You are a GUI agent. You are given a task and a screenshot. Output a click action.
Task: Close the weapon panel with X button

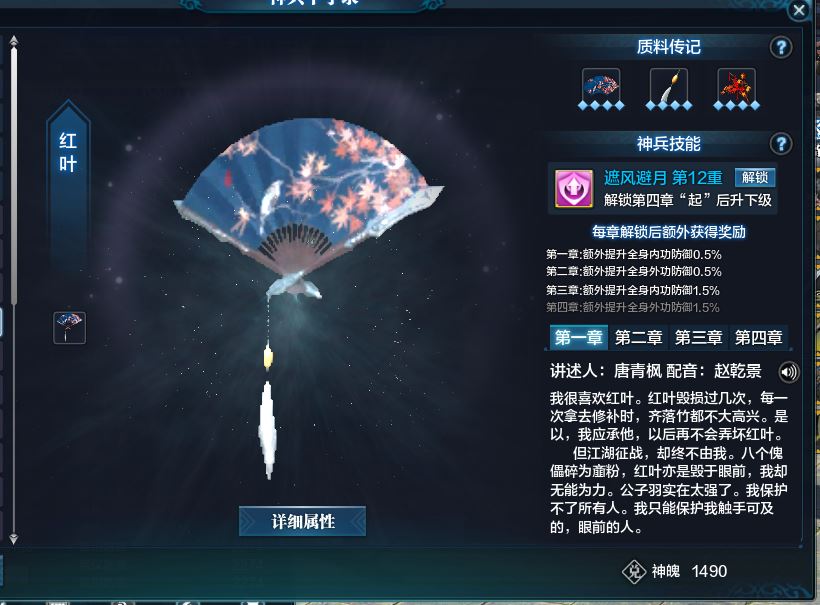799,9
